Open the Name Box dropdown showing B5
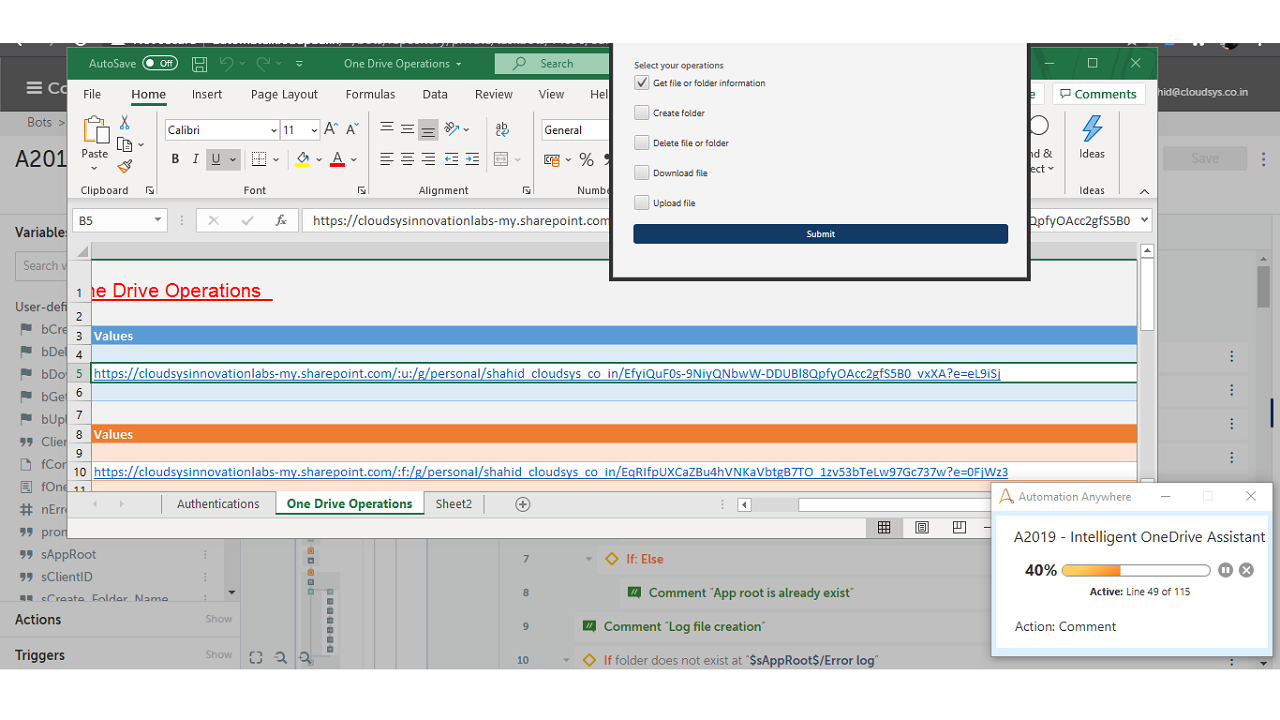 [x=157, y=220]
